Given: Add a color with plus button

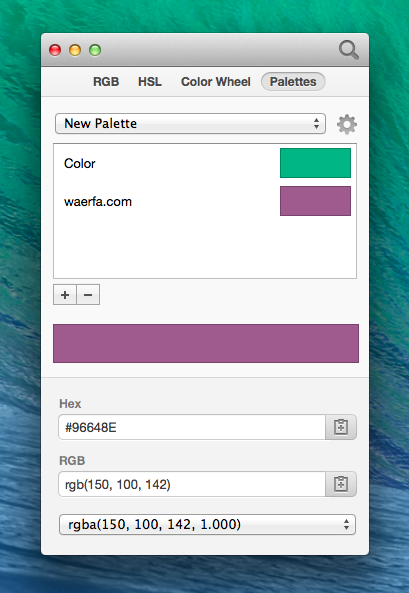Looking at the screenshot, I should click(x=65, y=295).
